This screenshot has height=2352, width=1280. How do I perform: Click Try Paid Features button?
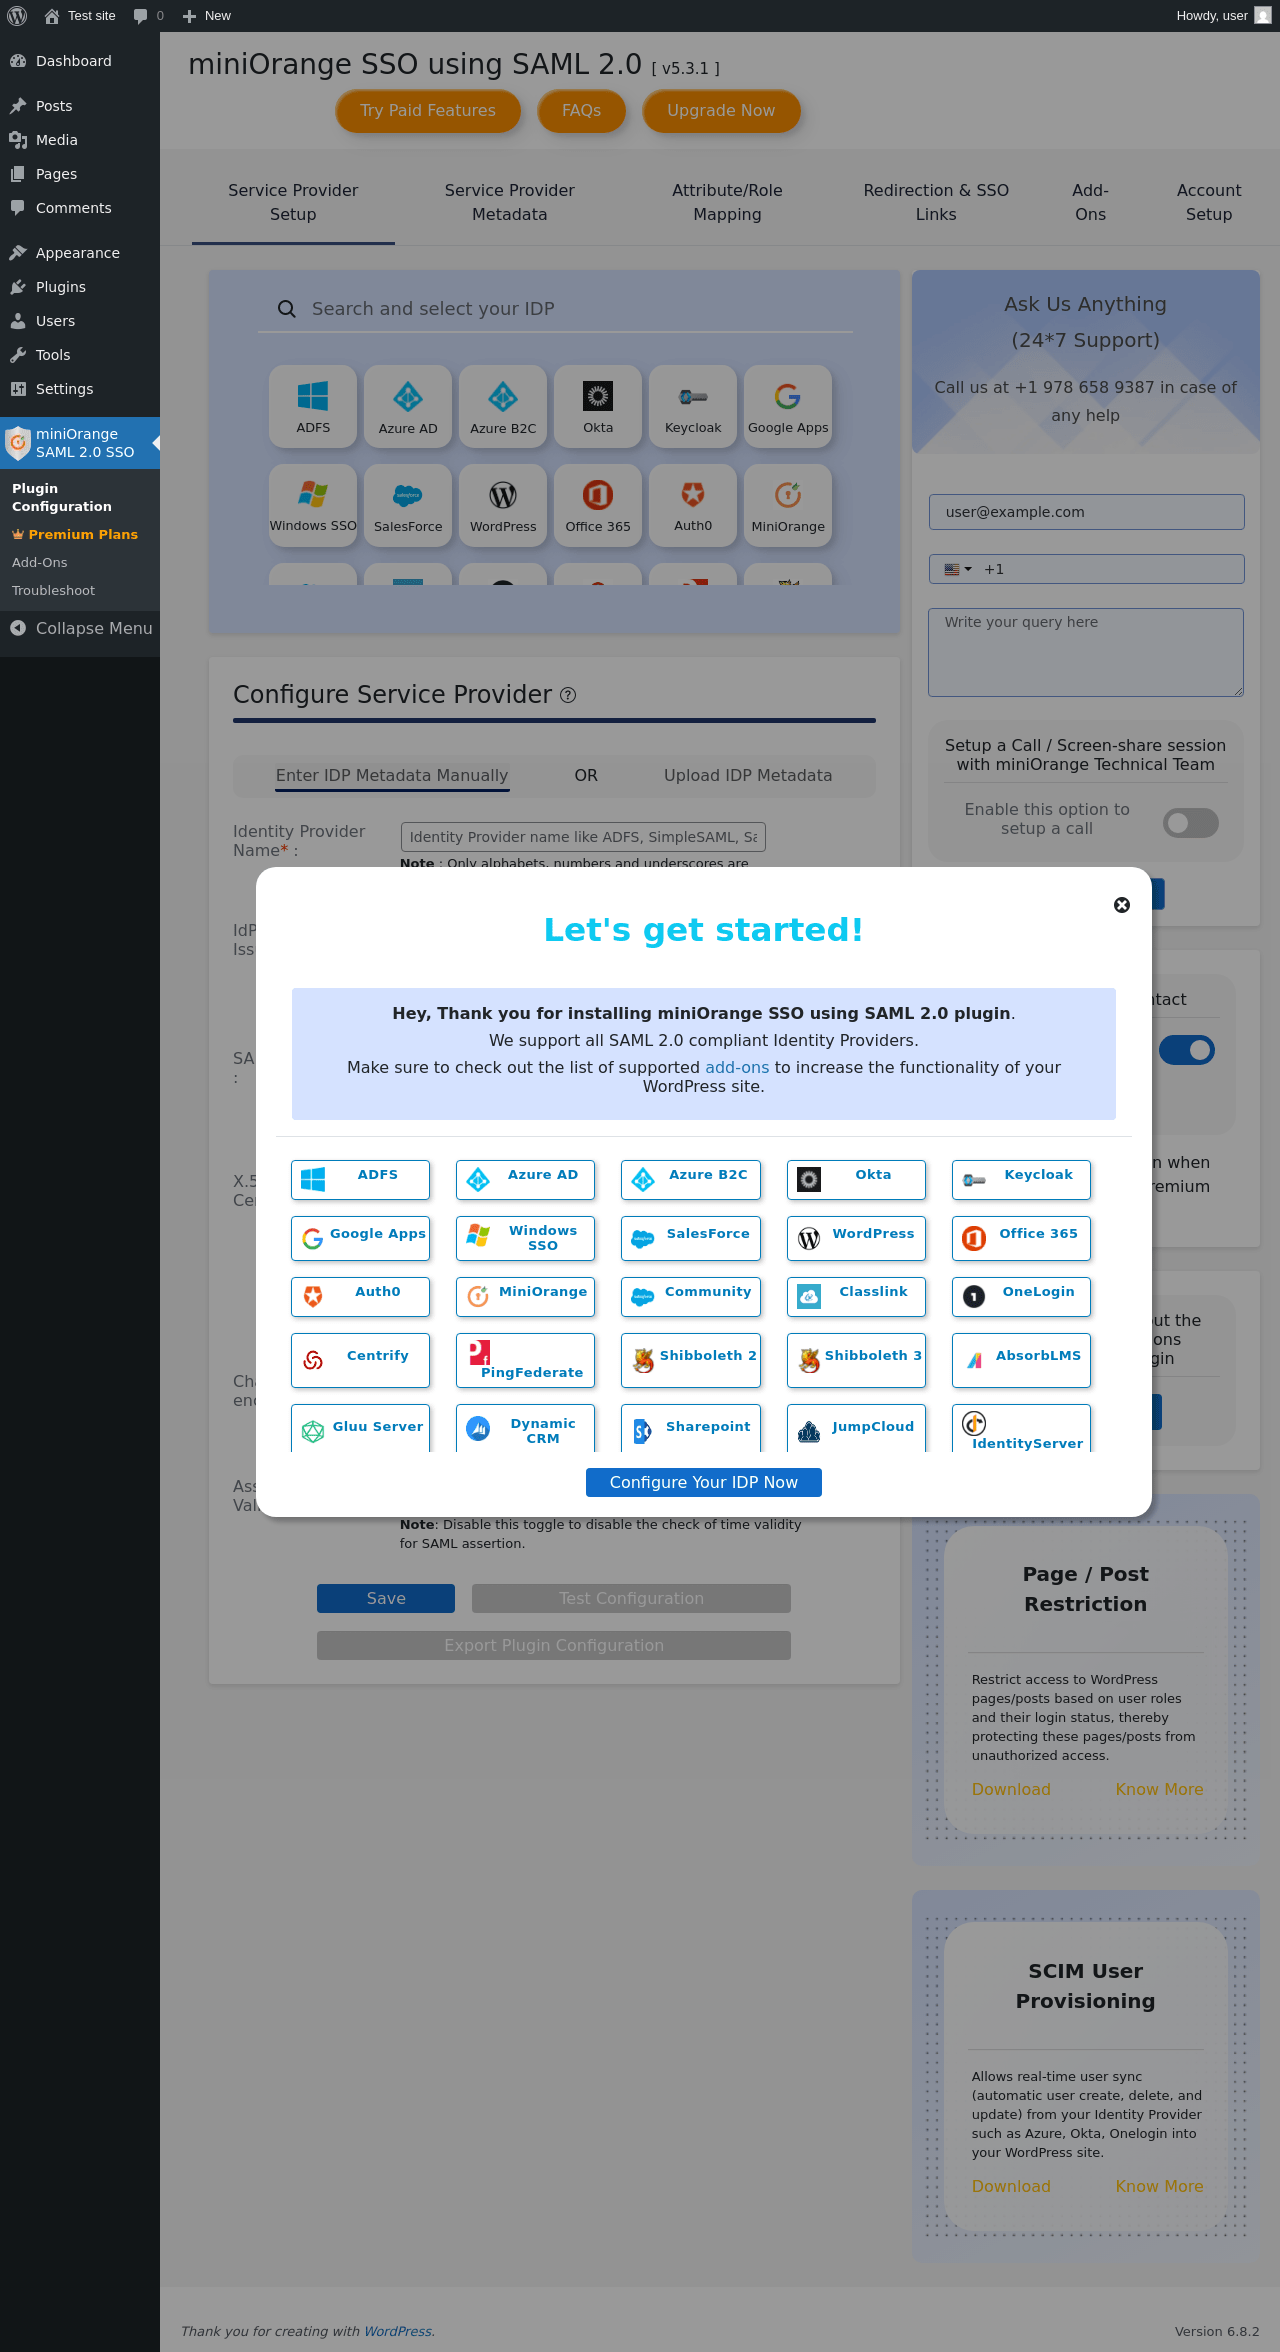428,110
